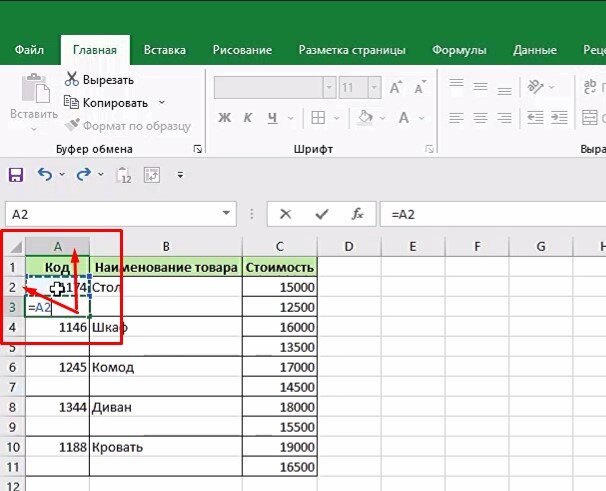Click the Borders icon
Screen dimensions: 606x491
point(318,118)
